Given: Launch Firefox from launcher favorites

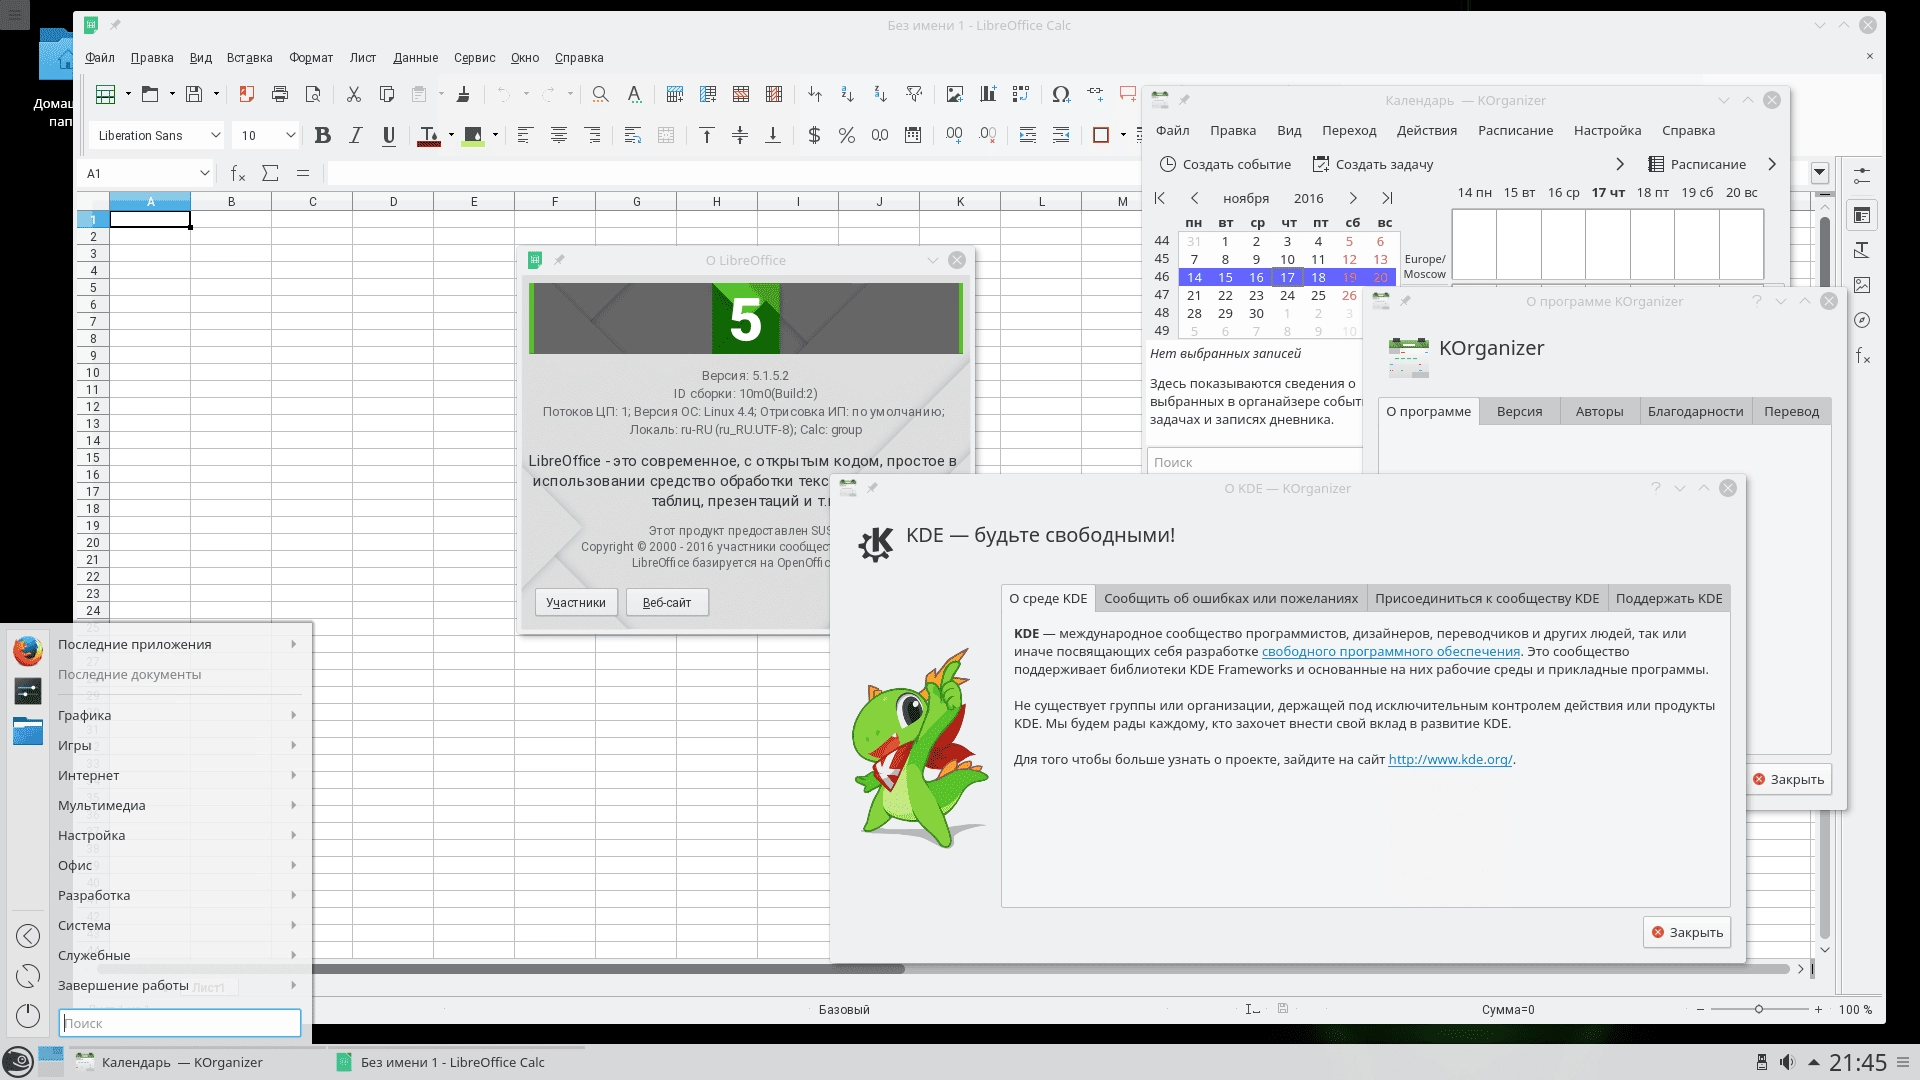Looking at the screenshot, I should pos(28,651).
